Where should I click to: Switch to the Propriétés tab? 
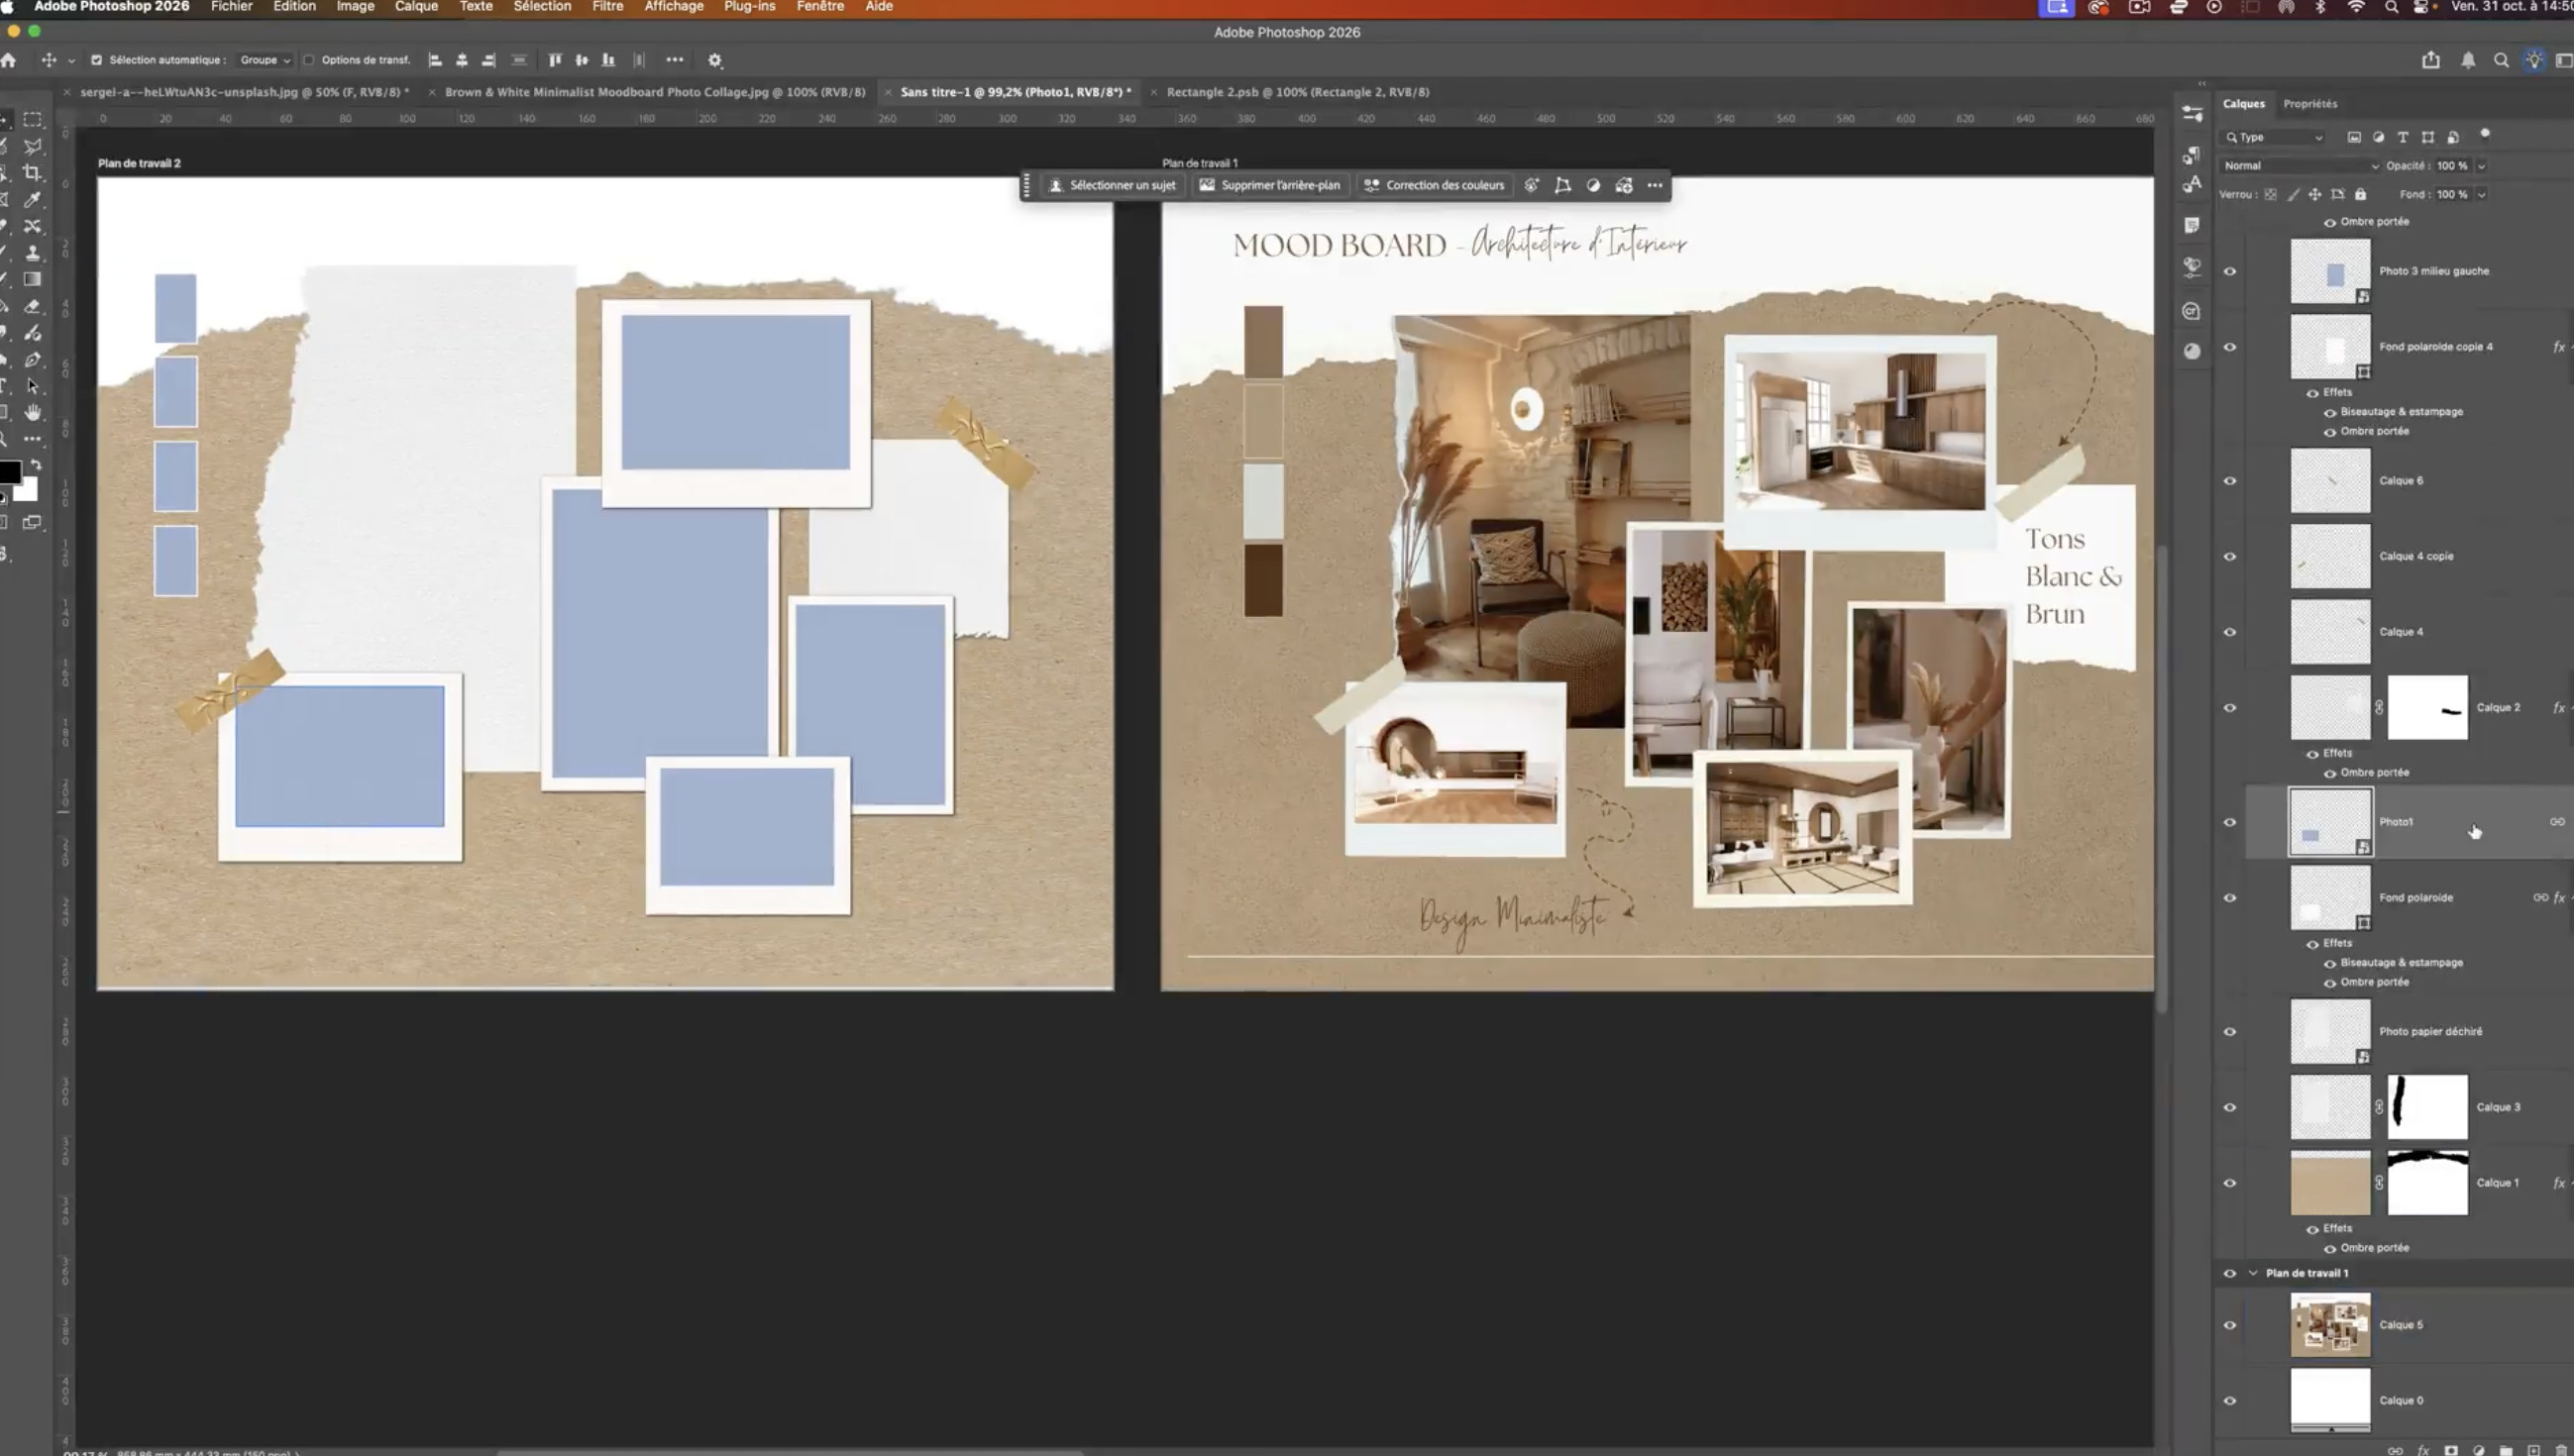(2309, 104)
